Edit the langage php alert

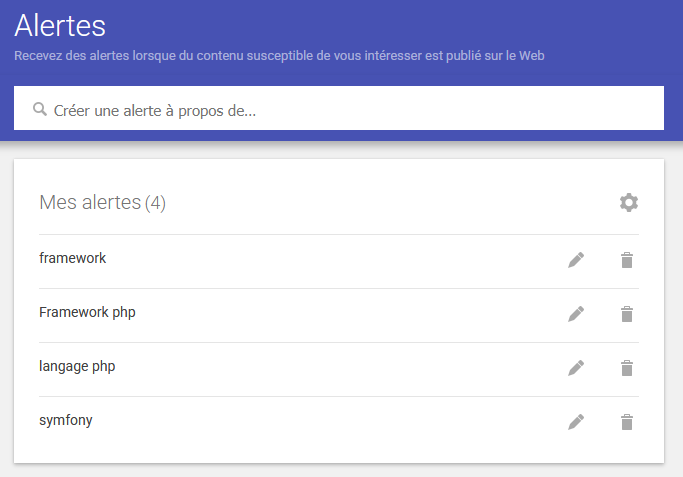[x=576, y=368]
